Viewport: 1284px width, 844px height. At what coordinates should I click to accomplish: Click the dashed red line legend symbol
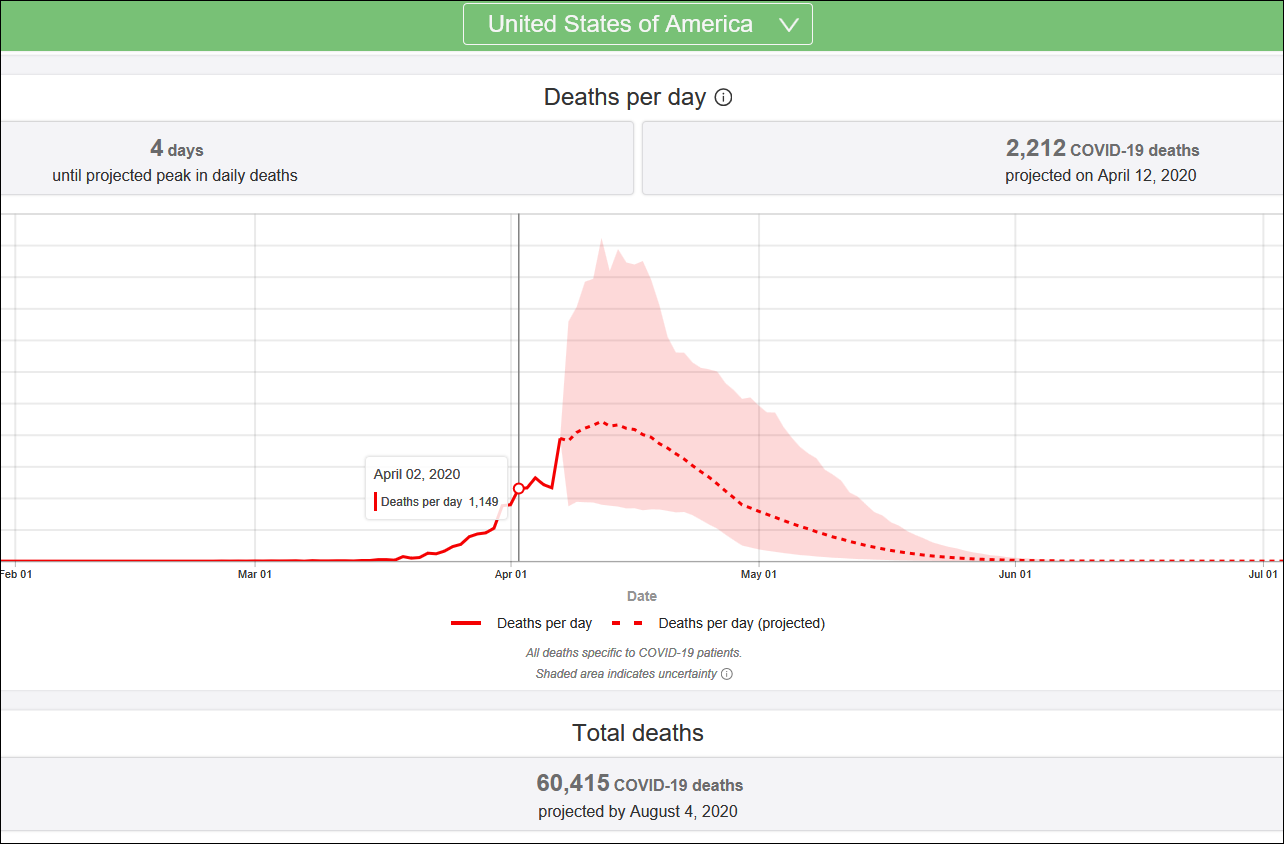point(627,623)
